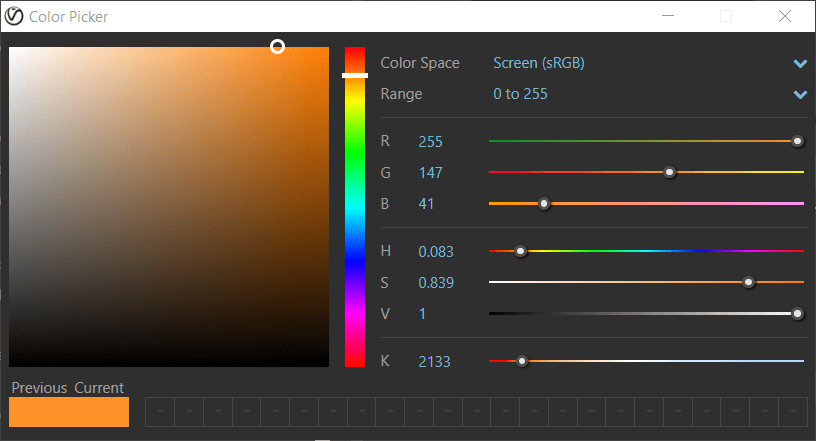Open the Color Space dropdown arrow
Image resolution: width=816 pixels, height=441 pixels.
800,64
